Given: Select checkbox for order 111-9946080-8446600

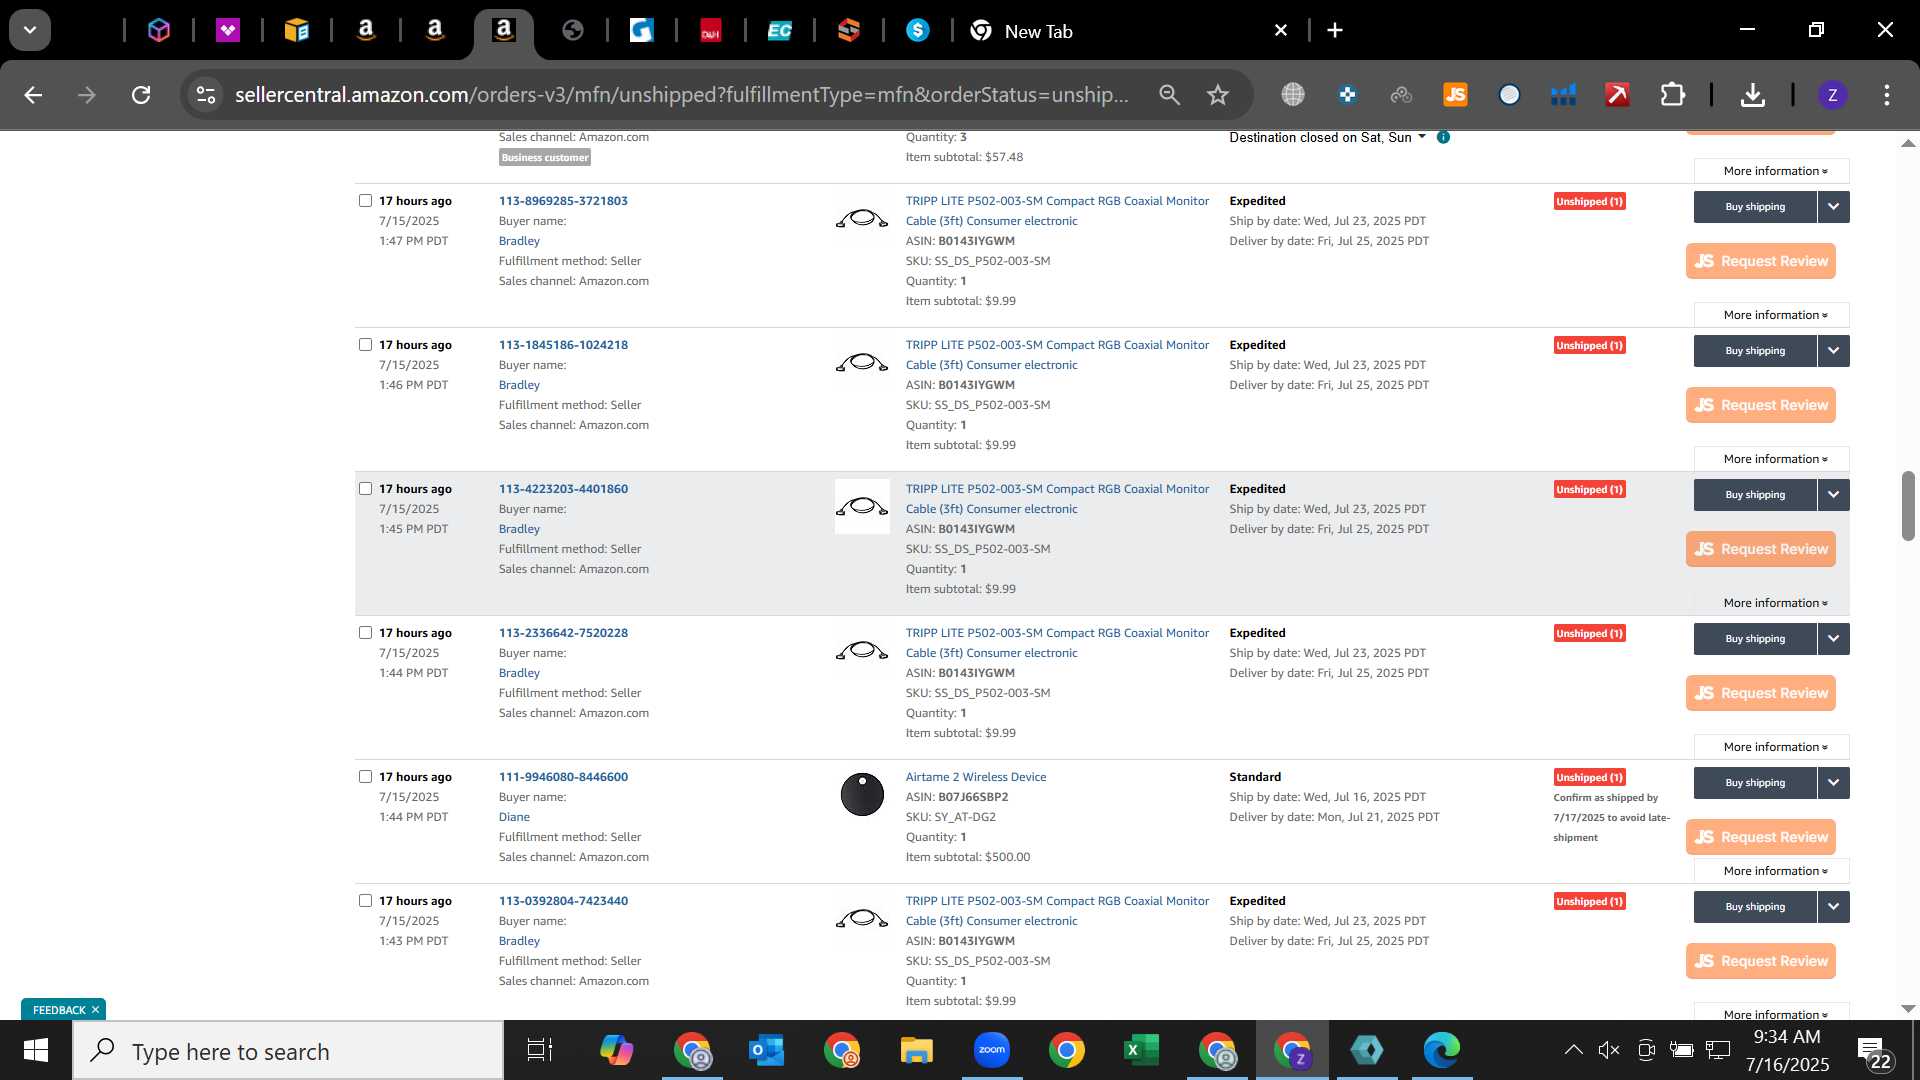Looking at the screenshot, I should point(365,777).
